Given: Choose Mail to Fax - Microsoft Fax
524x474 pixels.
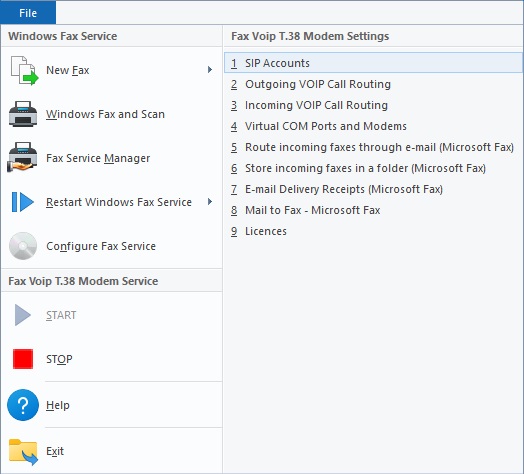Looking at the screenshot, I should (x=373, y=211).
